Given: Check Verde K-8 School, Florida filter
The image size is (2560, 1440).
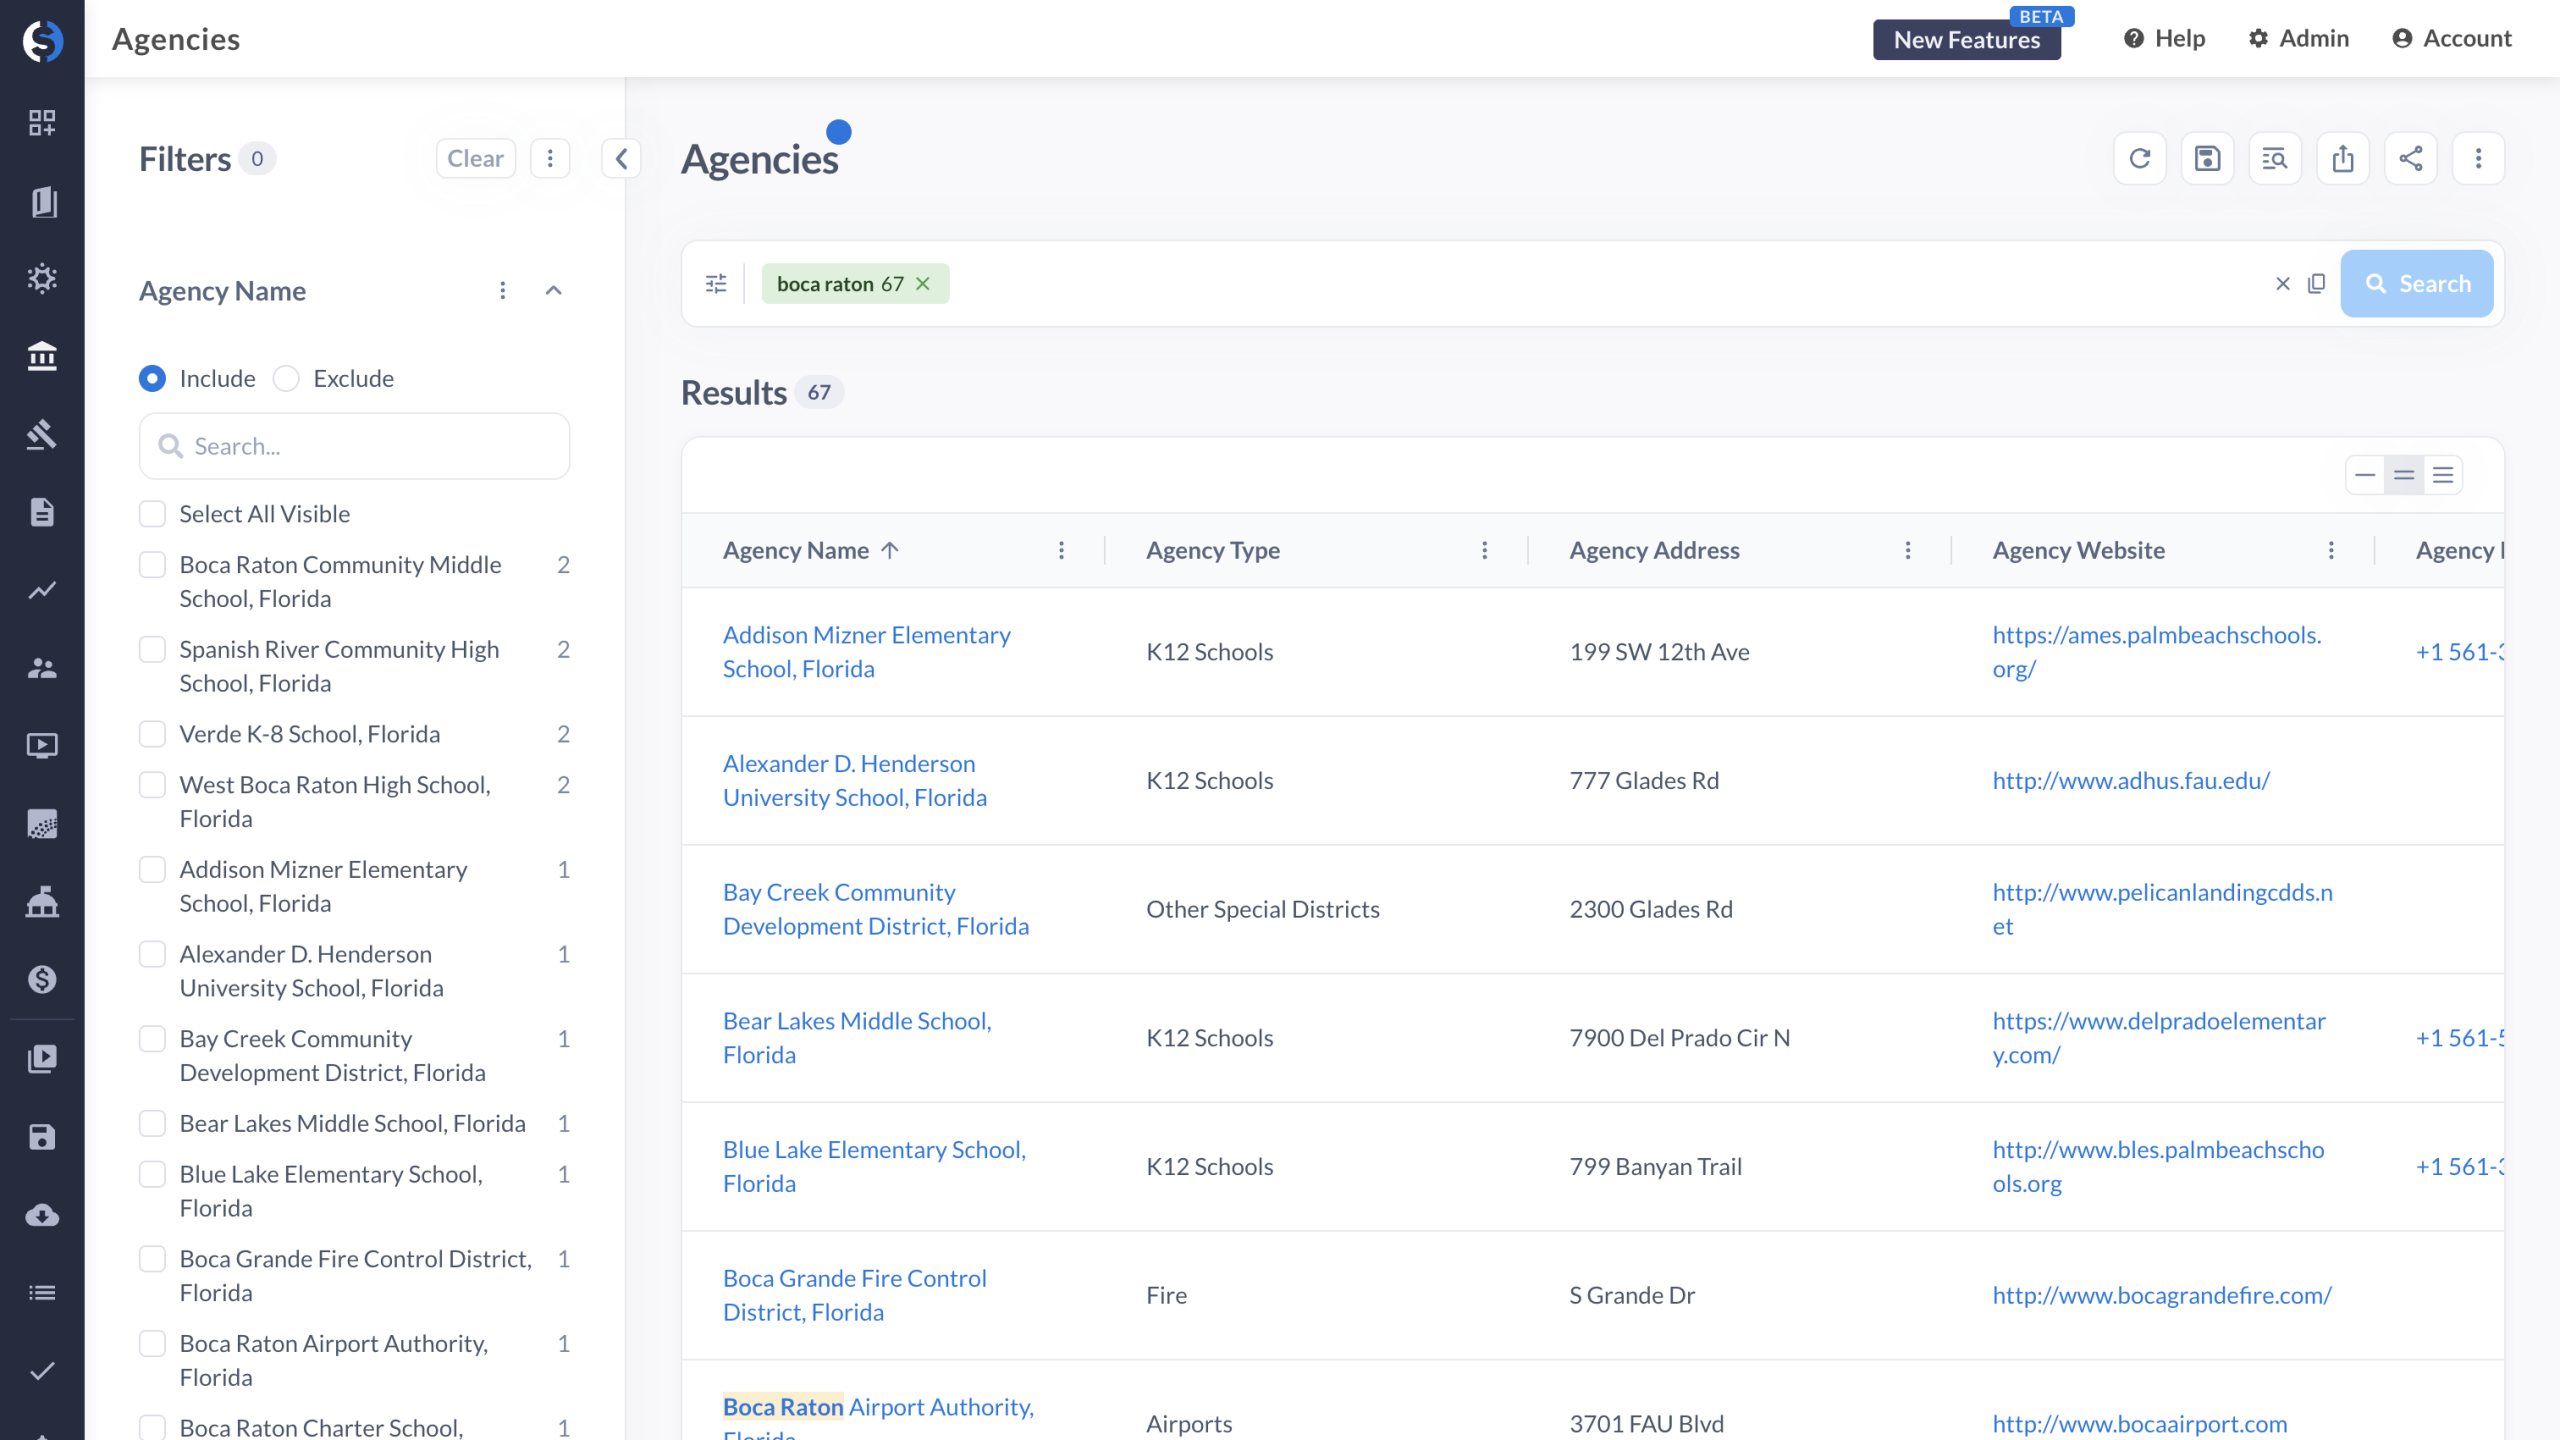Looking at the screenshot, I should tap(152, 734).
